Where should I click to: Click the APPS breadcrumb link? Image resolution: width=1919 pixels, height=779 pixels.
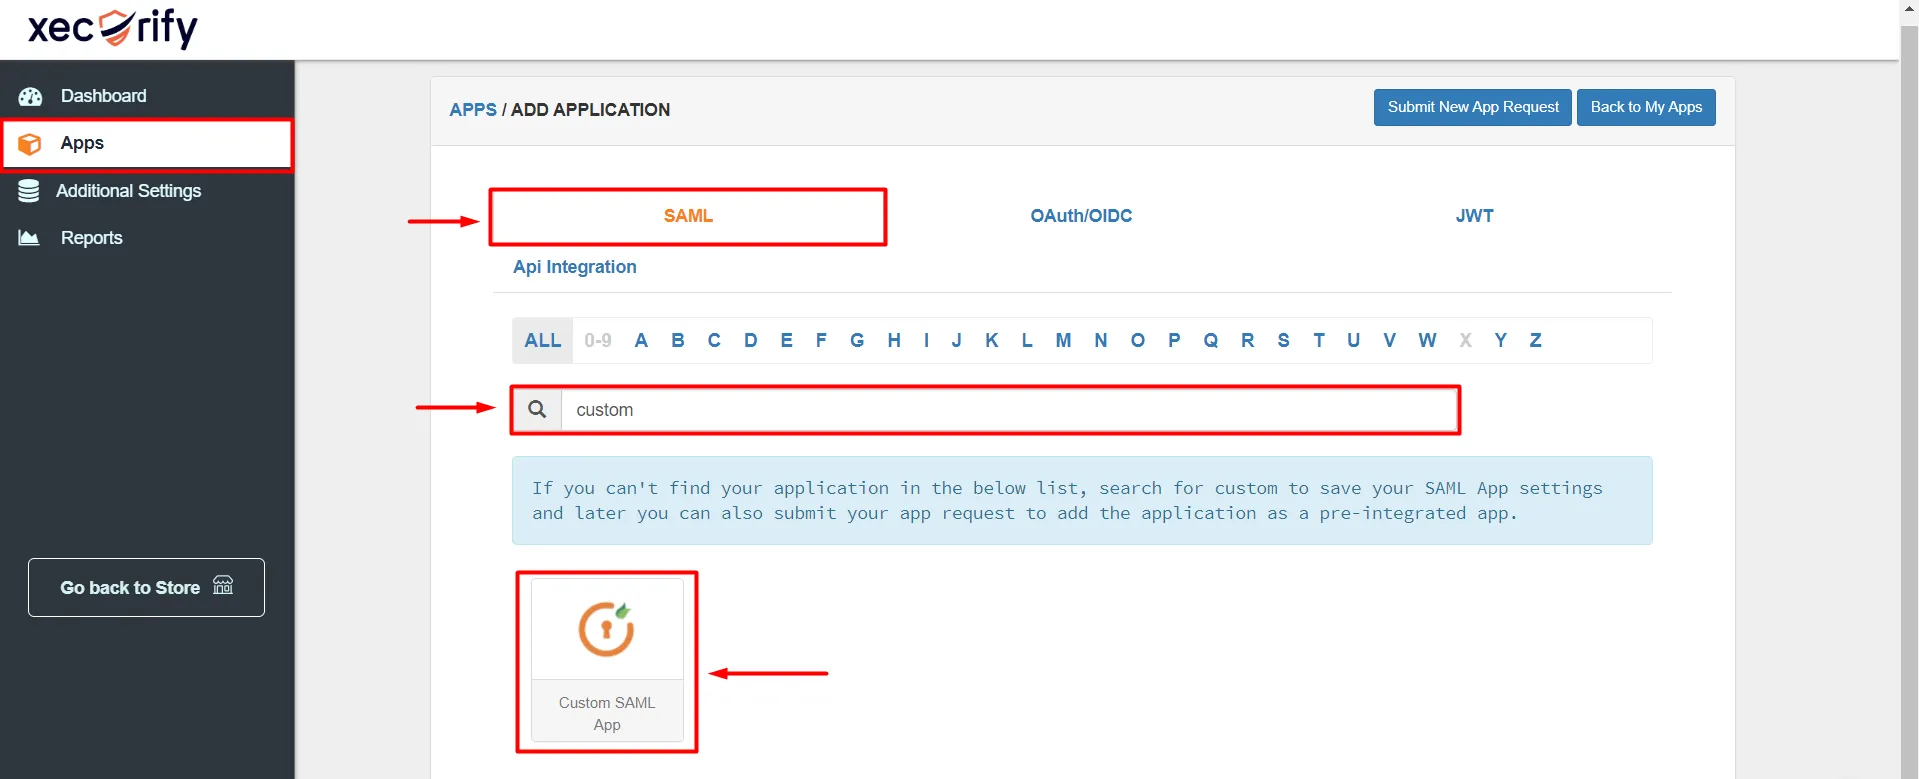(473, 110)
